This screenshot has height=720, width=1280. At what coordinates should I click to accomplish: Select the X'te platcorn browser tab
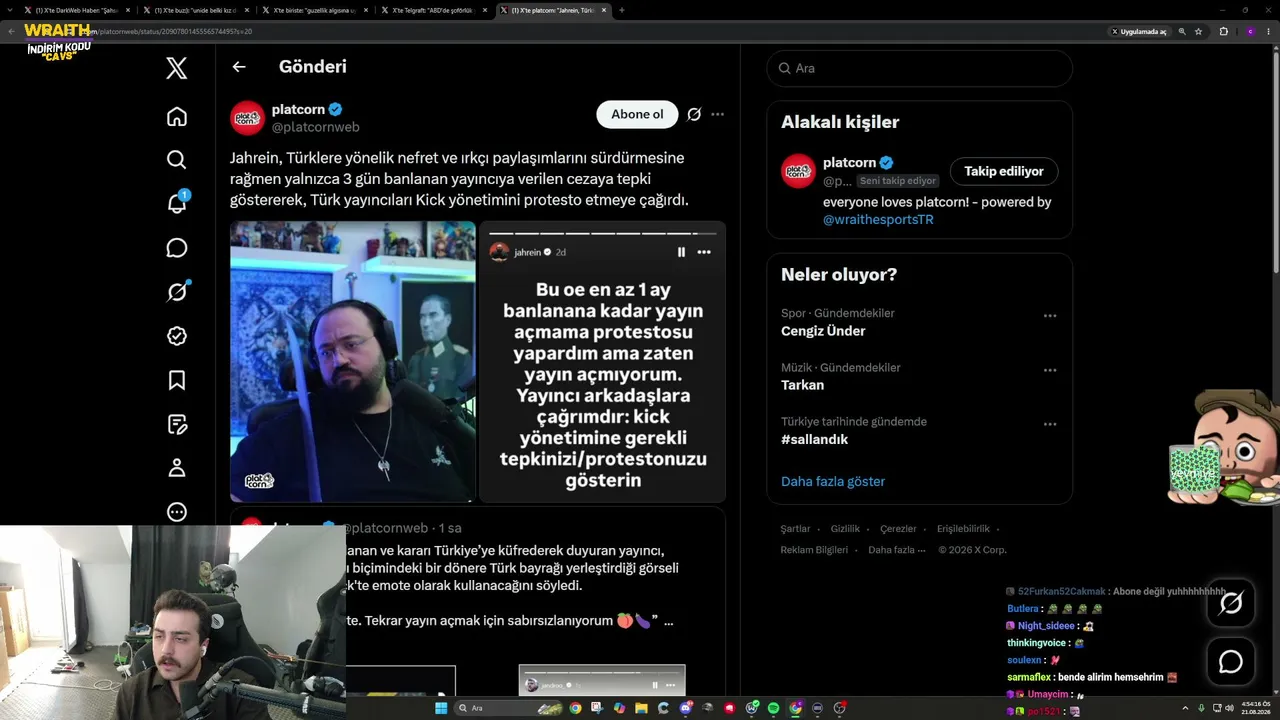coord(556,10)
